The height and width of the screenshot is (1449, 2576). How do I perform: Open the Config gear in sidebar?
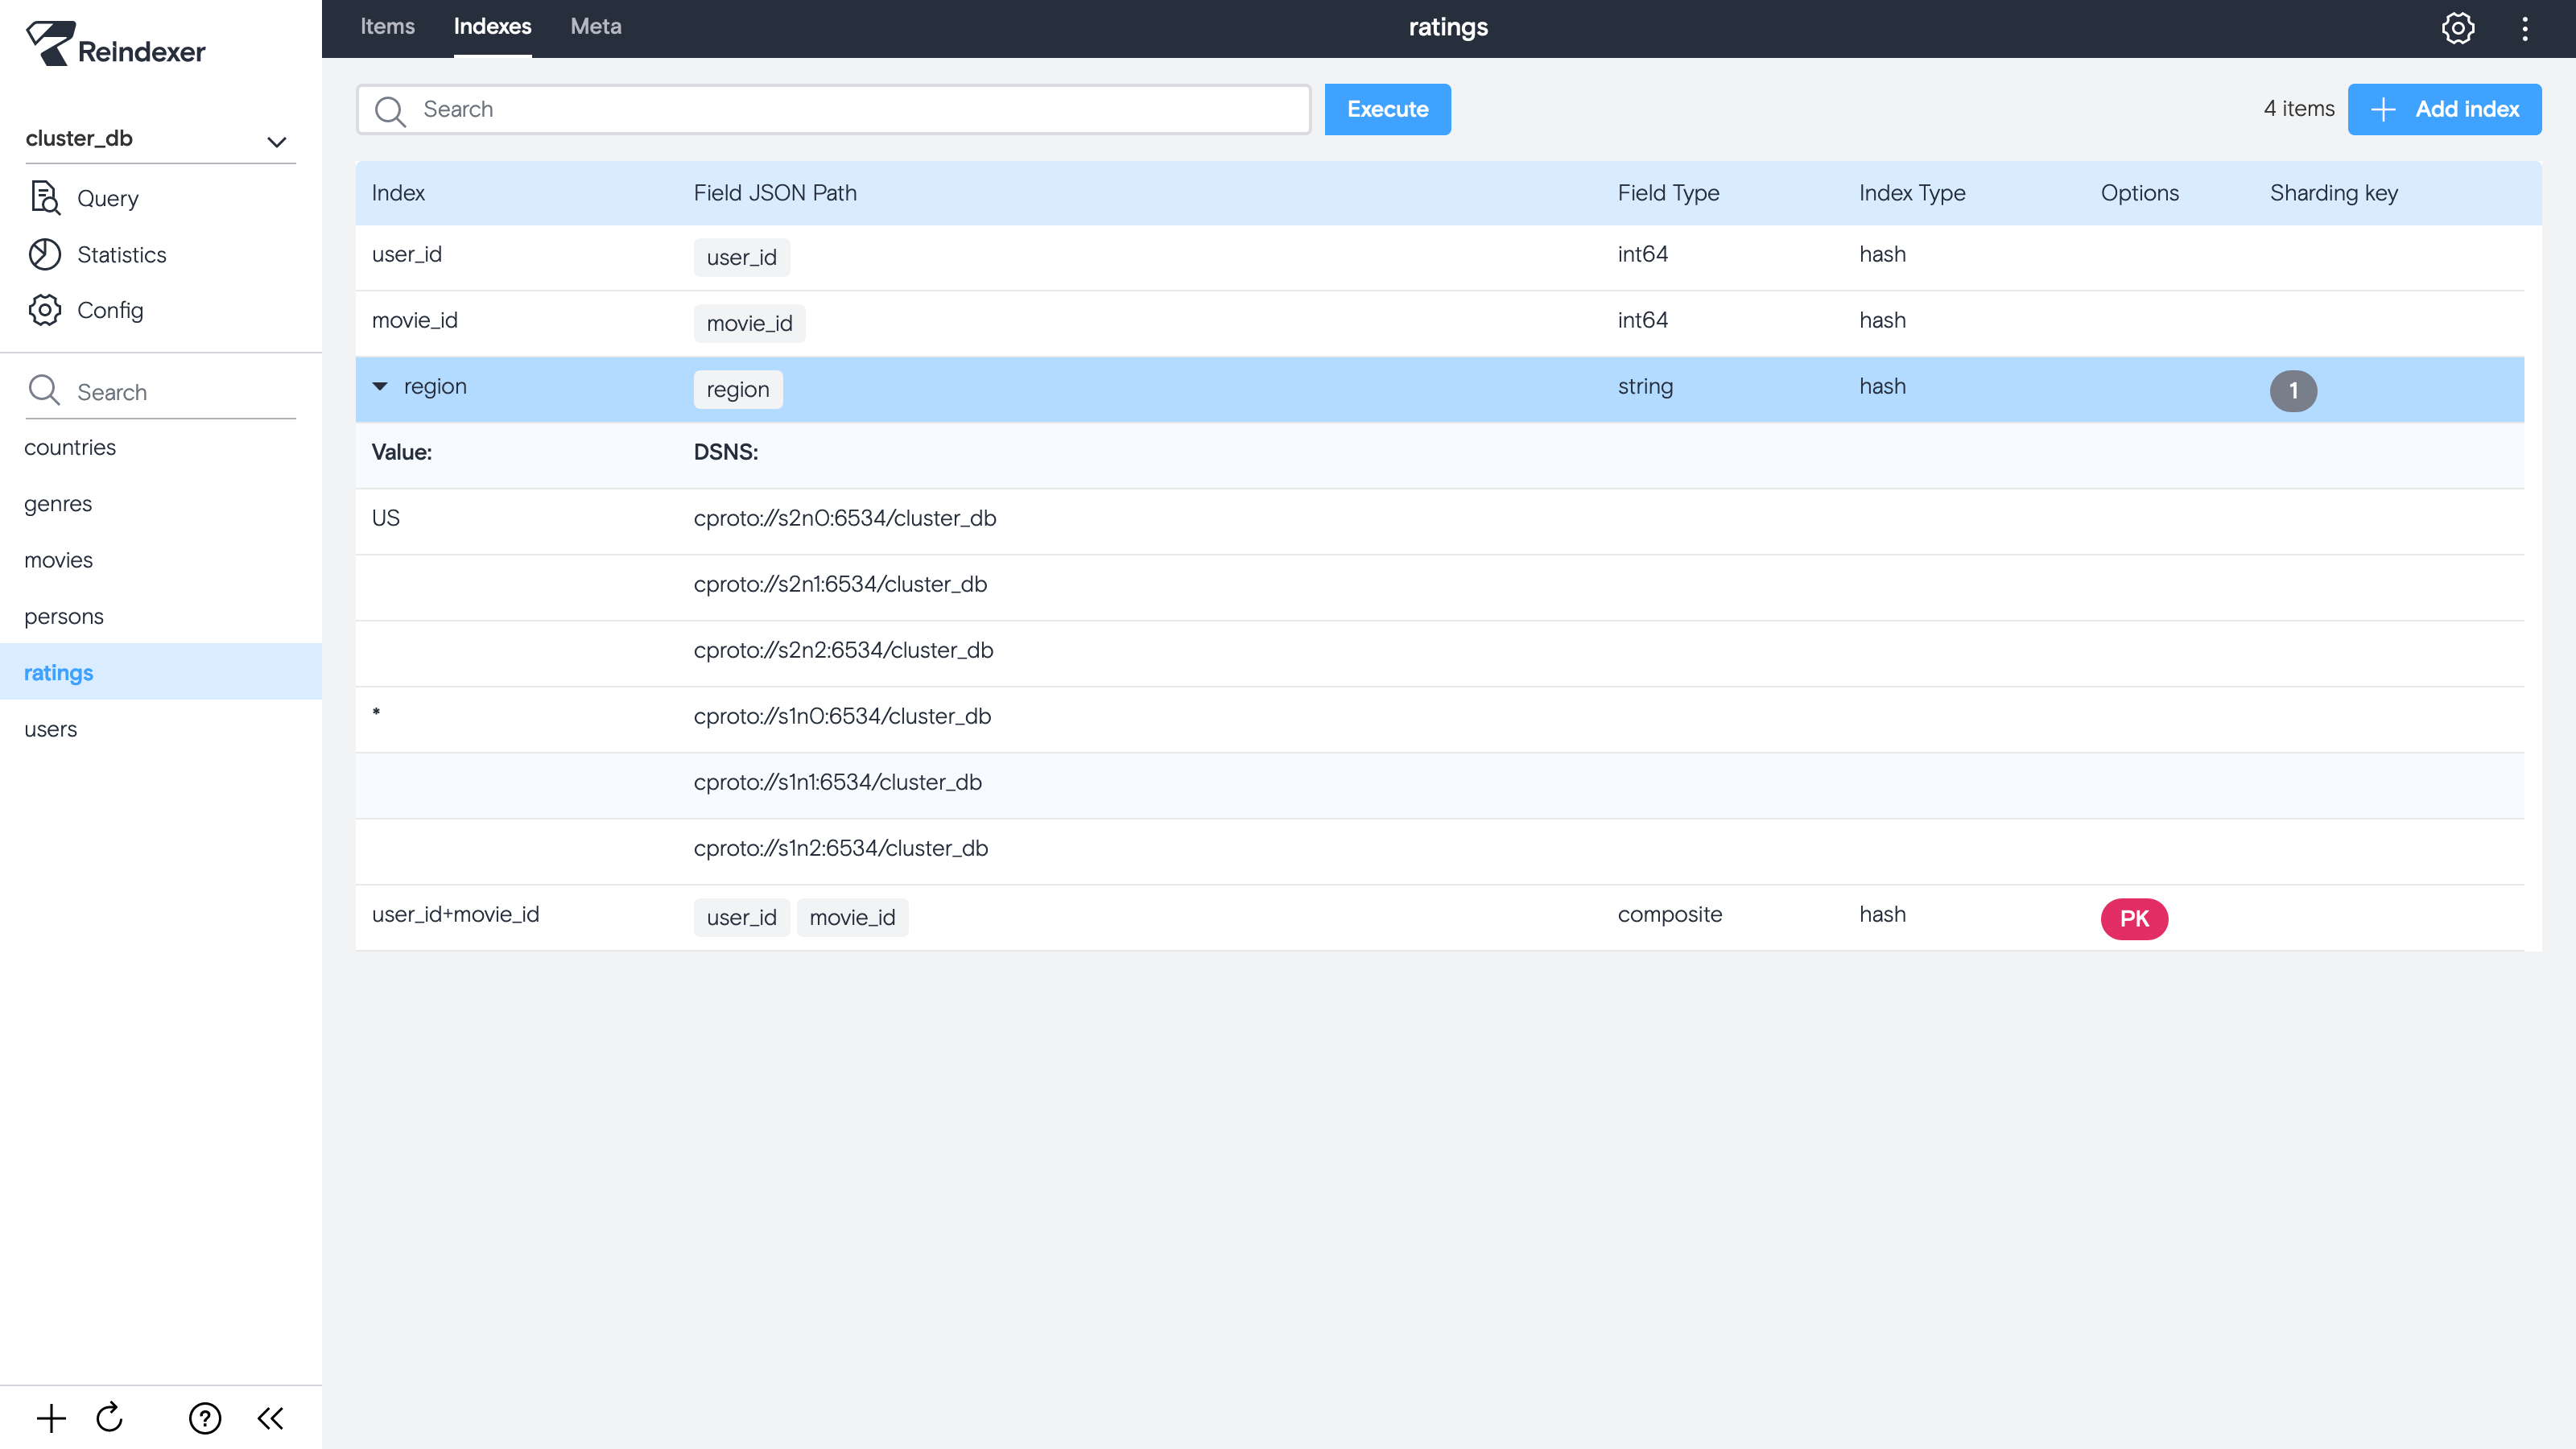[x=45, y=310]
